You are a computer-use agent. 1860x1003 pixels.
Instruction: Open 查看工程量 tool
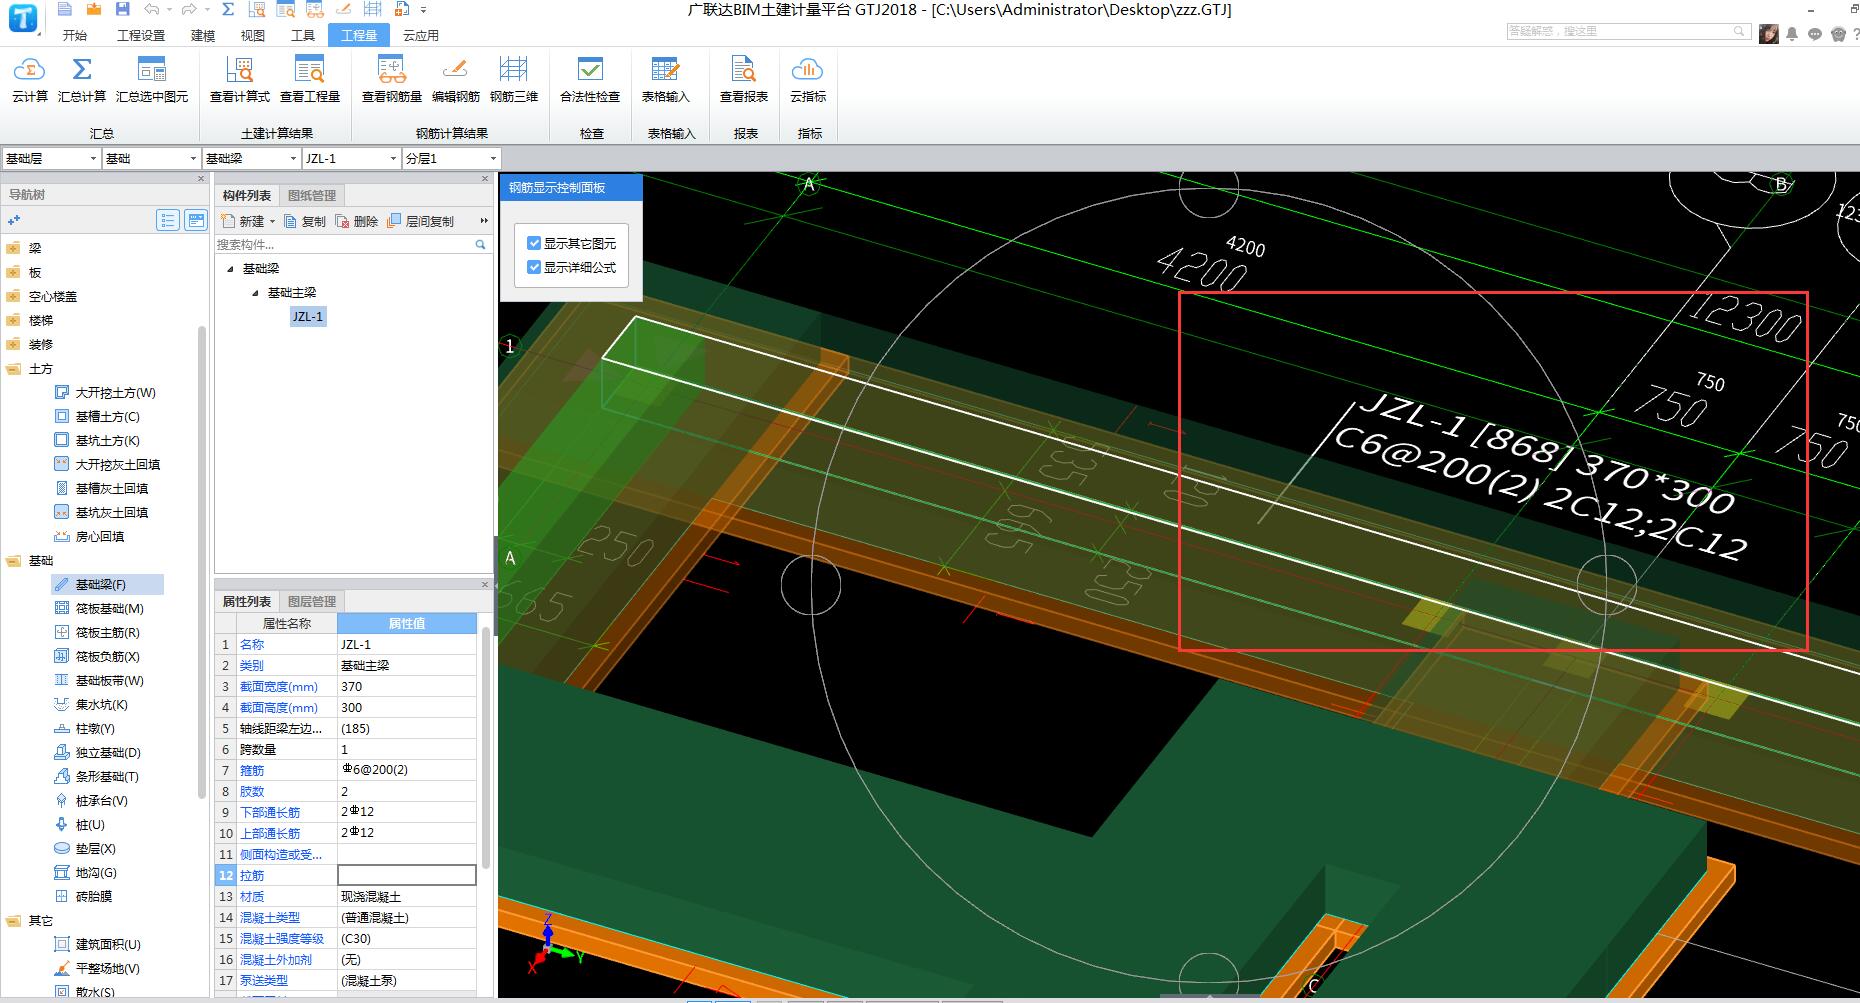pyautogui.click(x=310, y=80)
